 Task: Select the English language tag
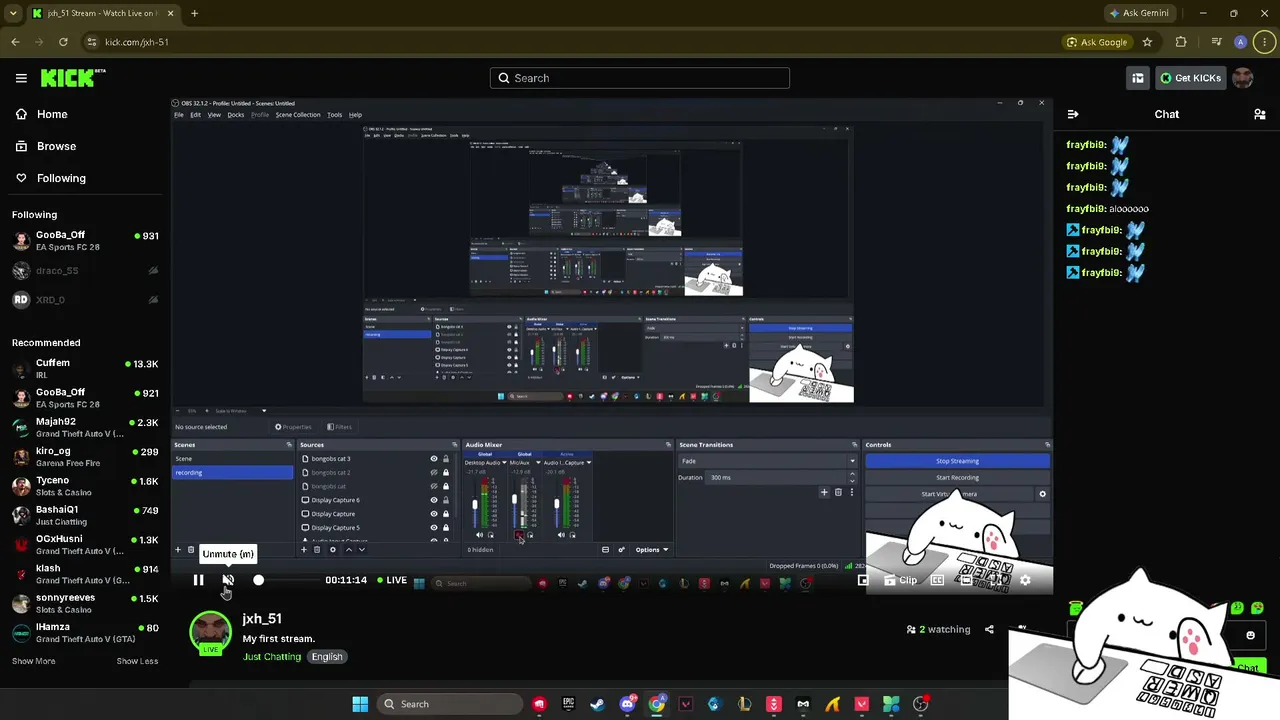327,657
